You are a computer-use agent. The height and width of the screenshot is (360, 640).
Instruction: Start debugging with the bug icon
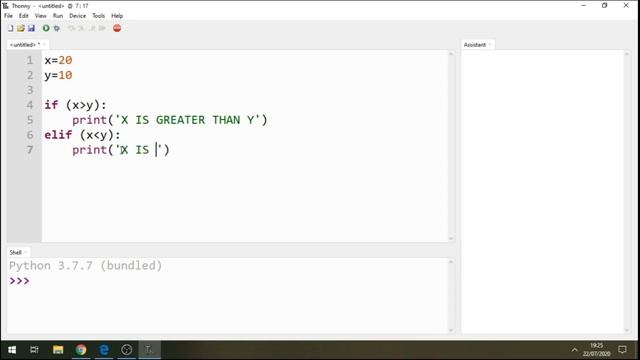click(57, 28)
